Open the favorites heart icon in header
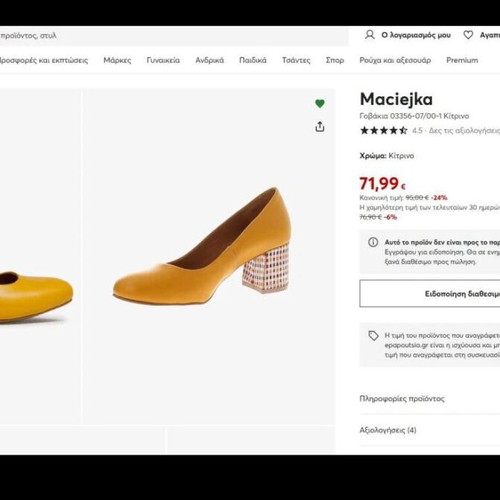The image size is (500, 500). pyautogui.click(x=468, y=35)
